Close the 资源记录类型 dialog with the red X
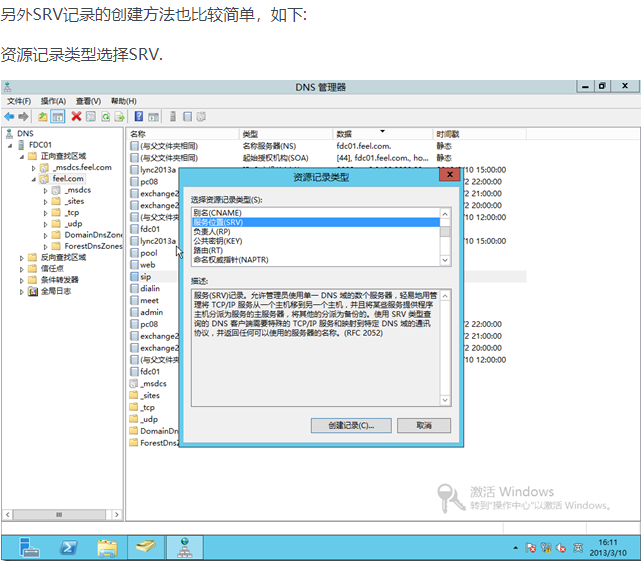The width and height of the screenshot is (641, 561). click(x=450, y=175)
